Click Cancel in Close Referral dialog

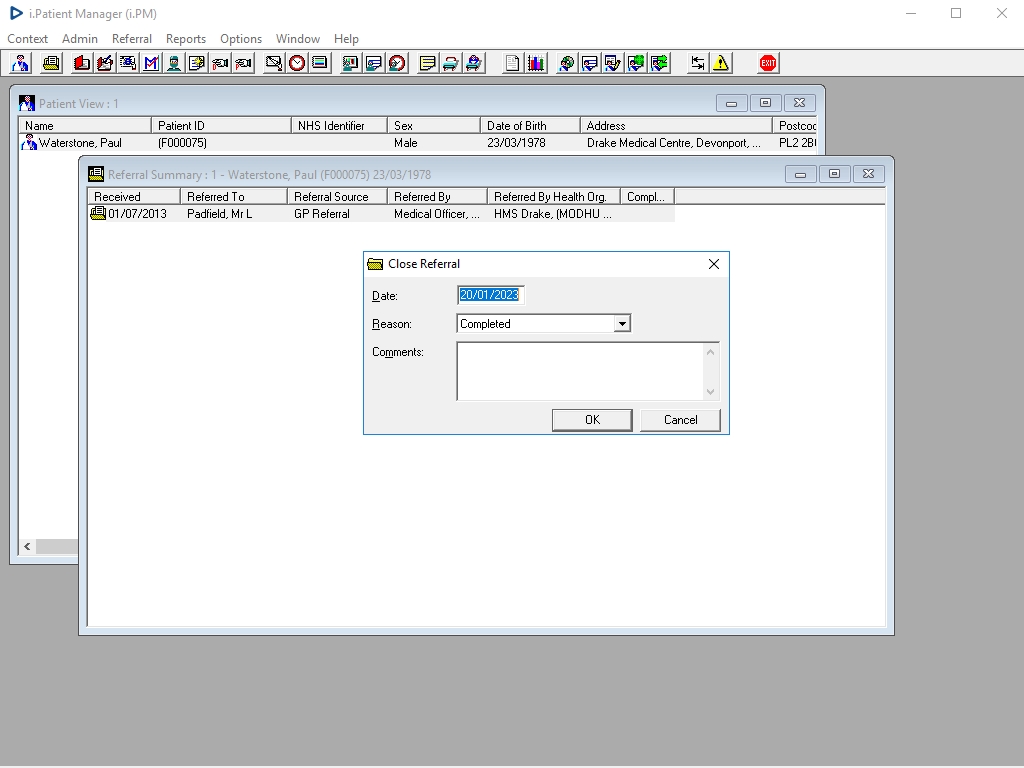tap(680, 420)
